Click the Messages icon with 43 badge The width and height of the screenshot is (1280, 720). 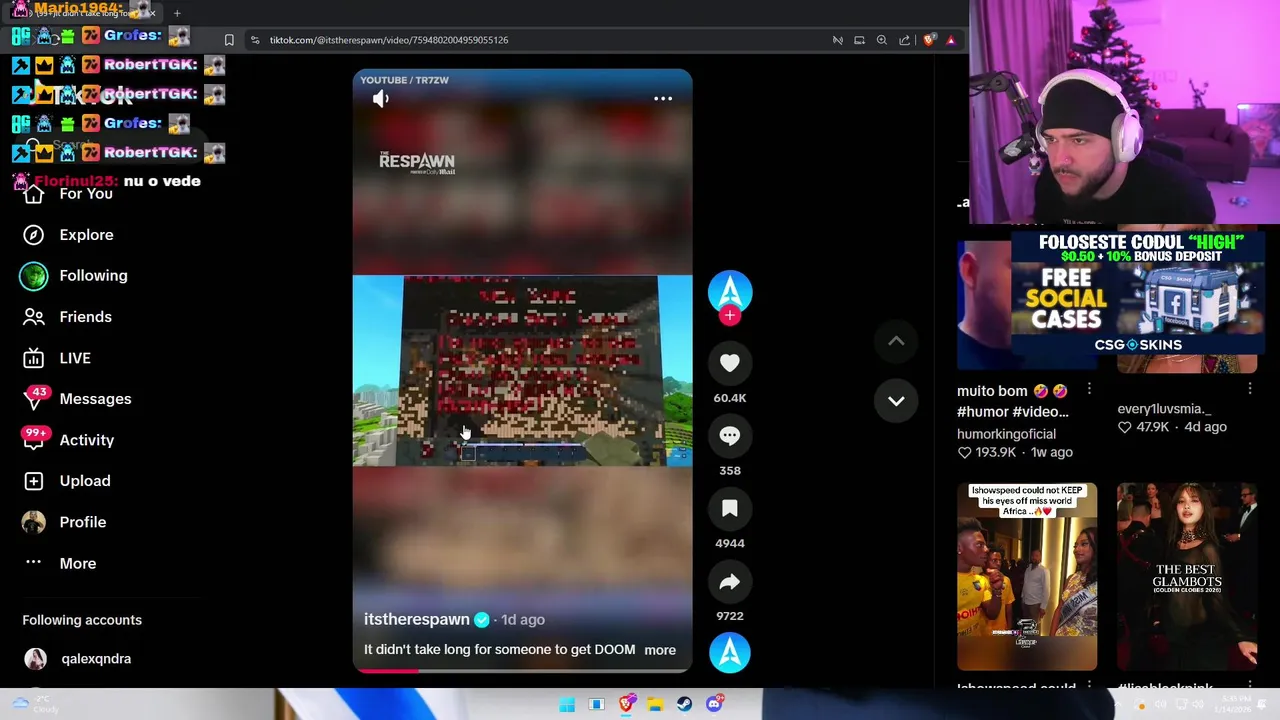pyautogui.click(x=33, y=399)
